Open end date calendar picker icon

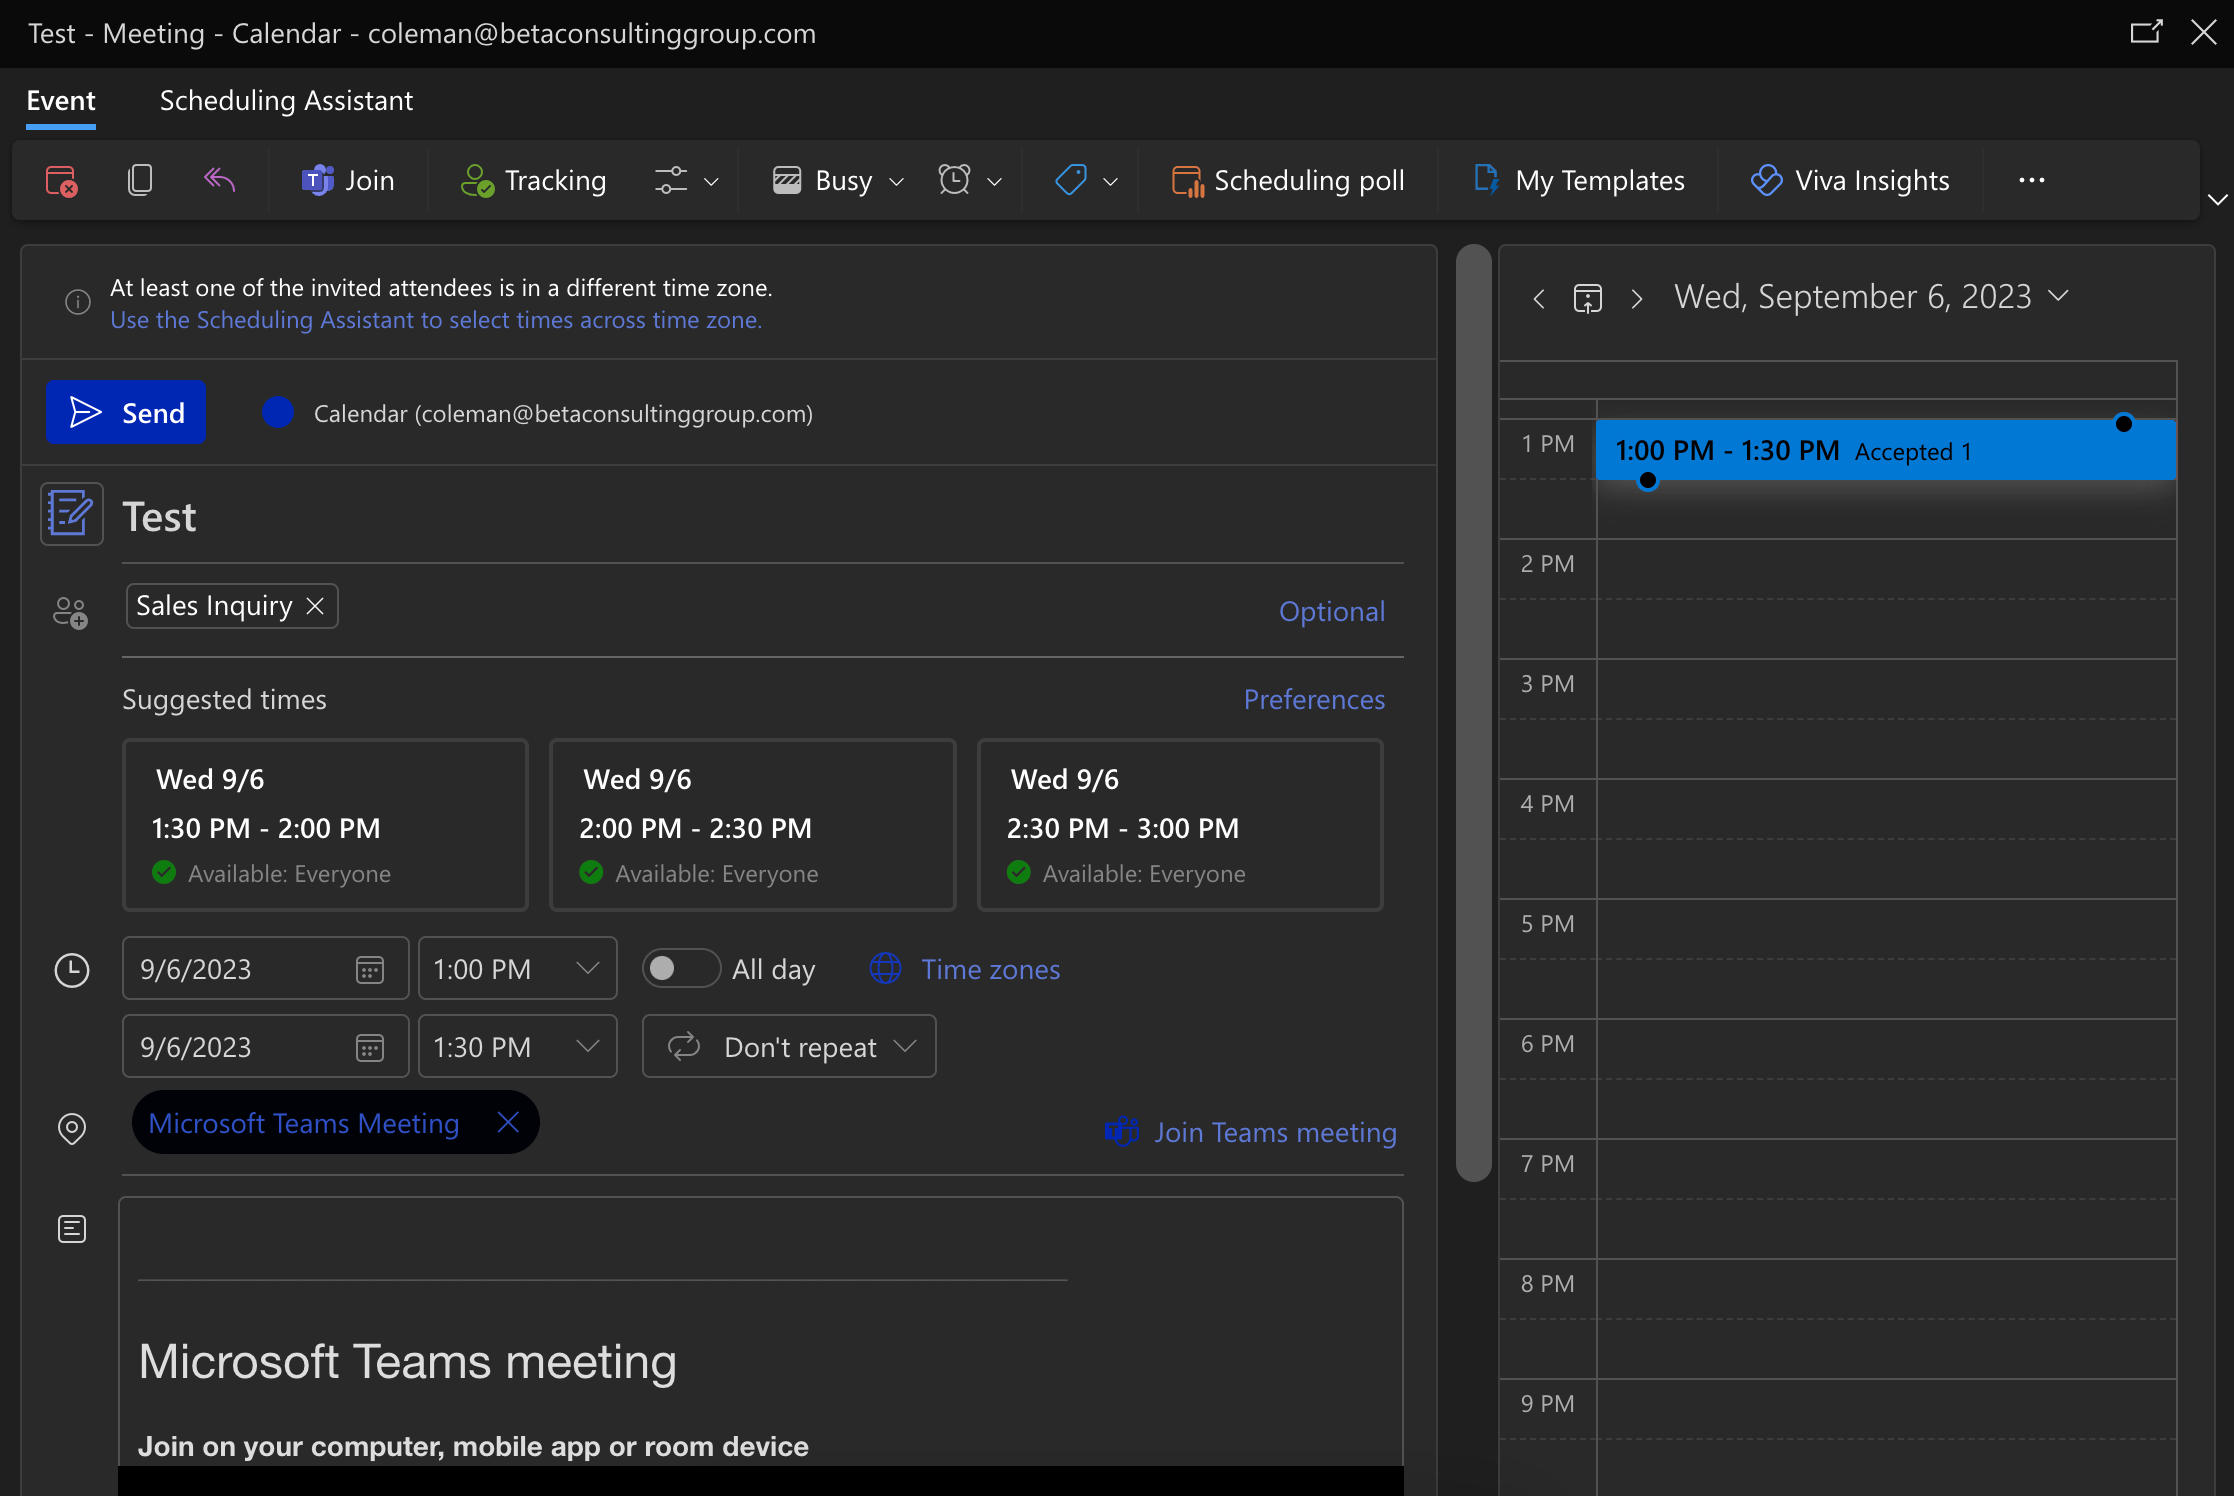pyautogui.click(x=370, y=1048)
